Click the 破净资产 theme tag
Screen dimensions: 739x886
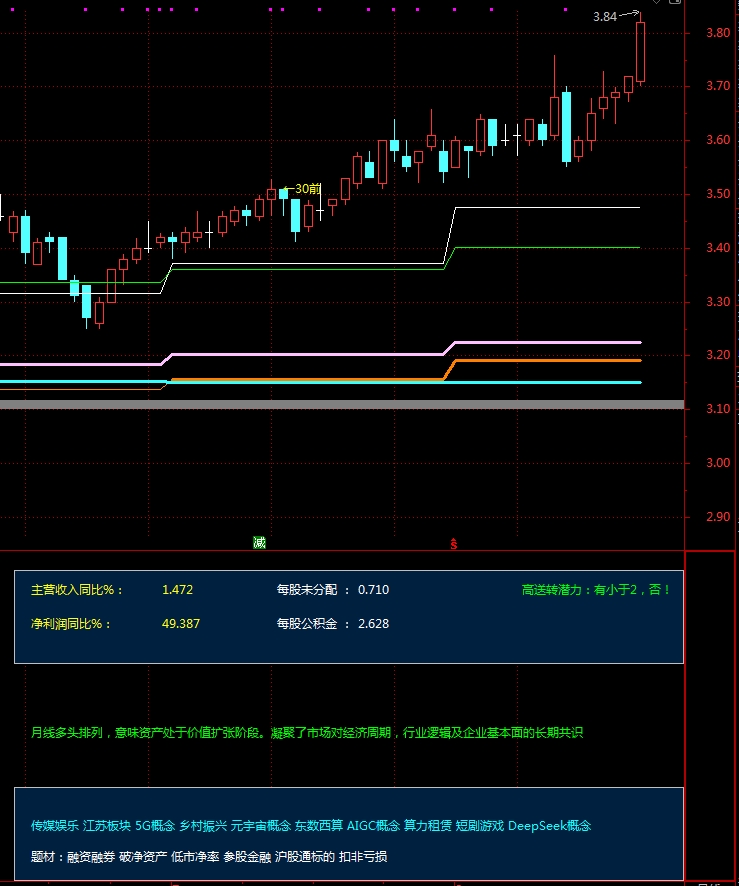pyautogui.click(x=143, y=857)
